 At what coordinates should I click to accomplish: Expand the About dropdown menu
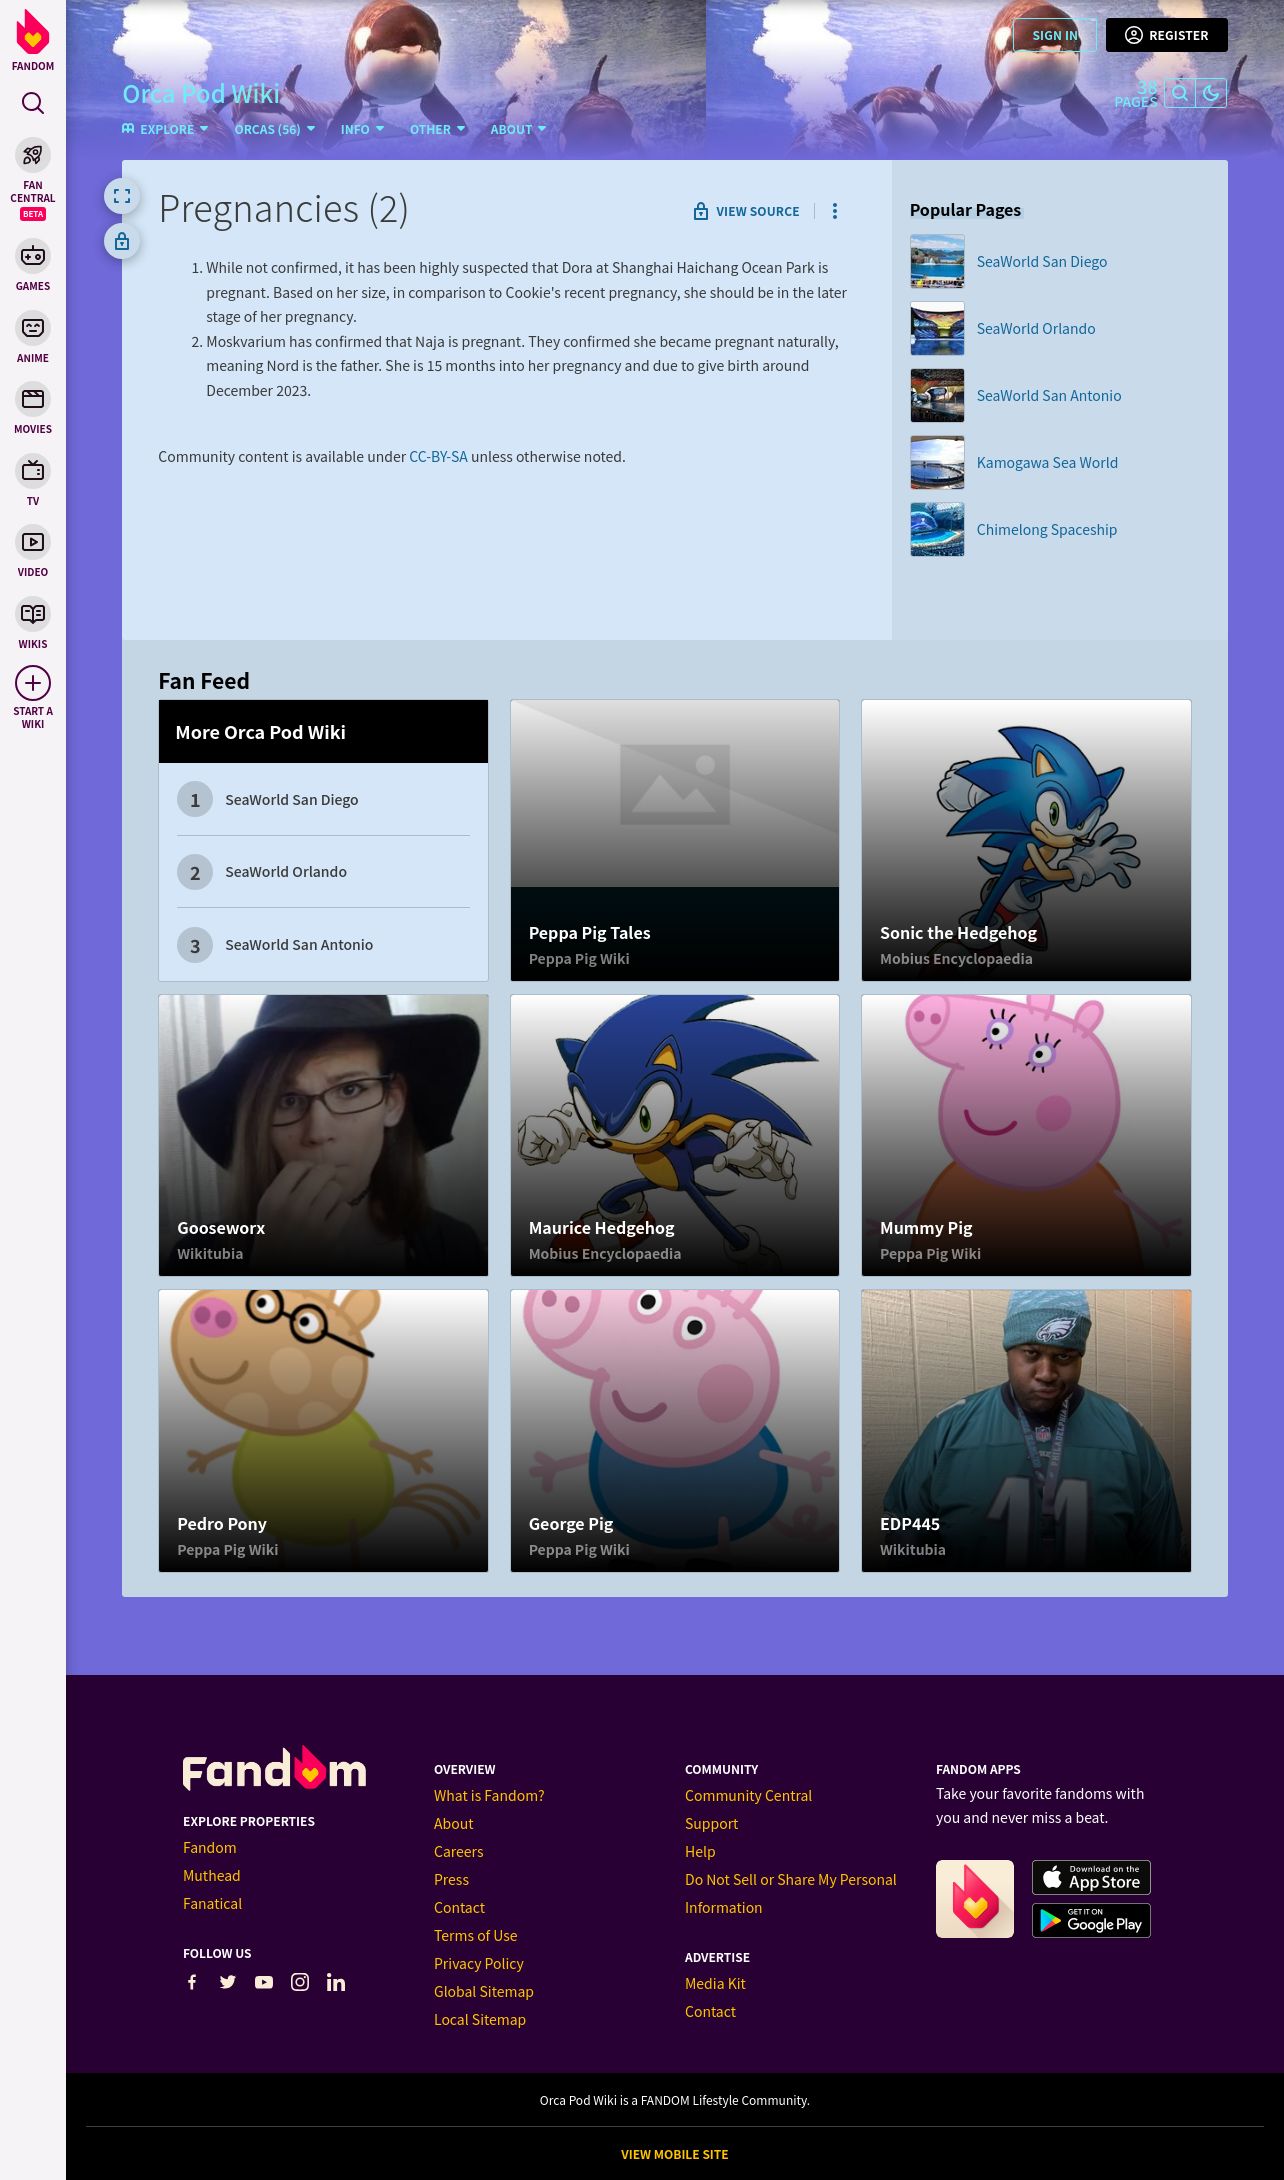[518, 129]
